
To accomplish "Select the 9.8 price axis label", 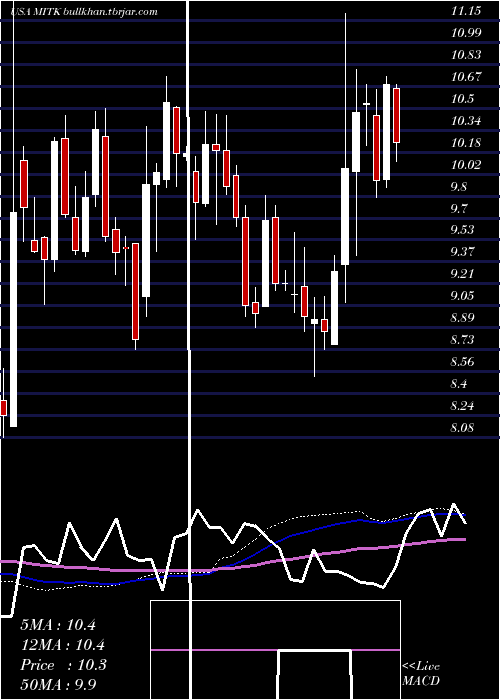I will coord(459,186).
